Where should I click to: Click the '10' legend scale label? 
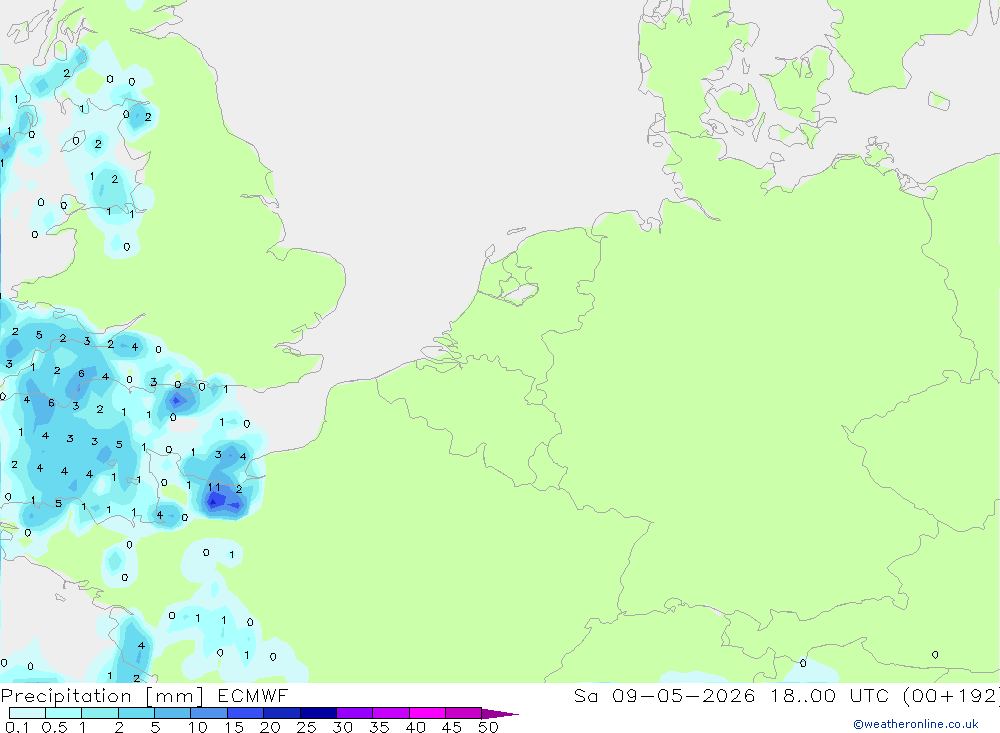(x=198, y=727)
